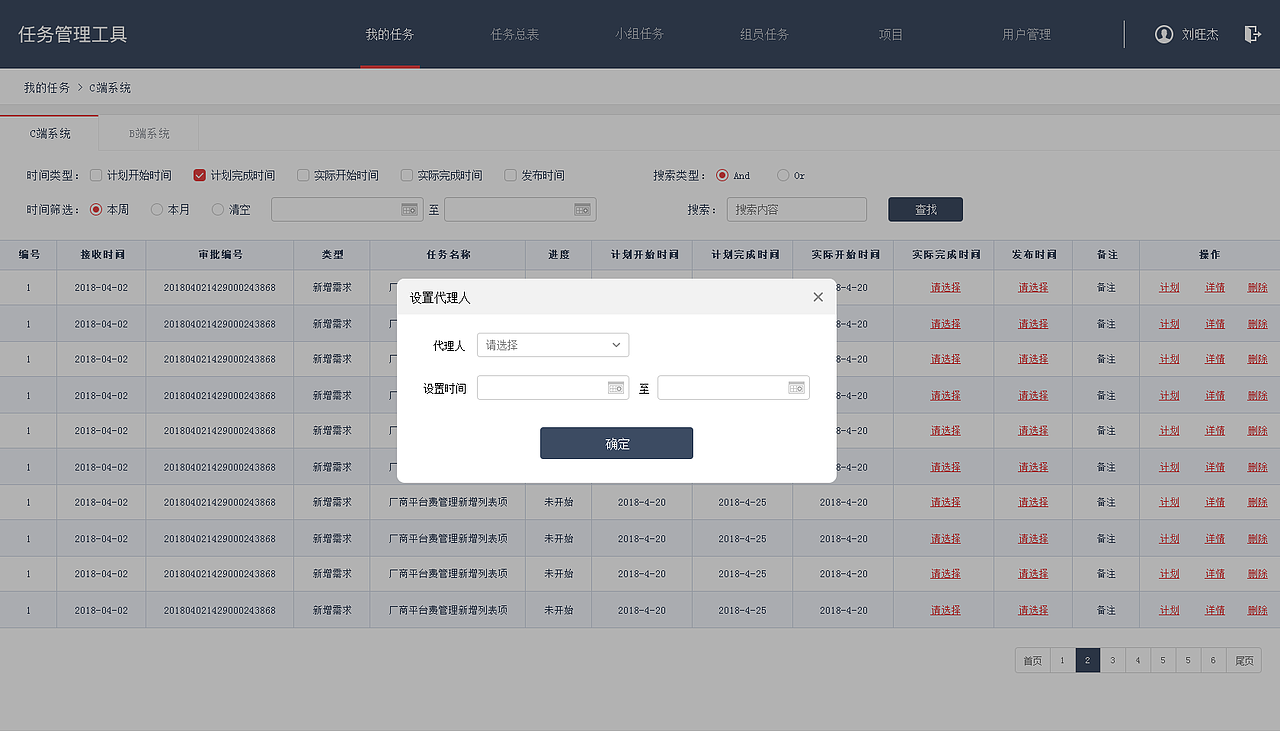Click the logout door icon at top right
The image size is (1280, 731).
pos(1252,33)
